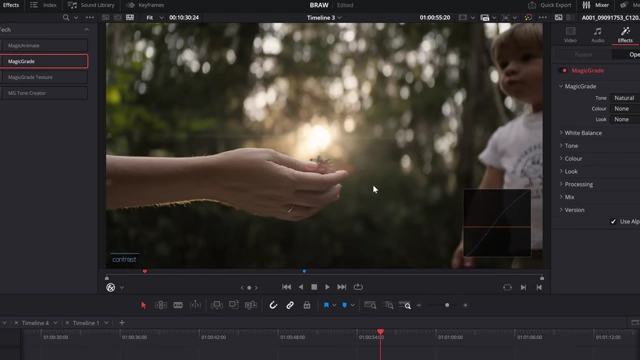Choose the Trim Edit Mode tool
This screenshot has width=640, height=360.
[x=161, y=305]
